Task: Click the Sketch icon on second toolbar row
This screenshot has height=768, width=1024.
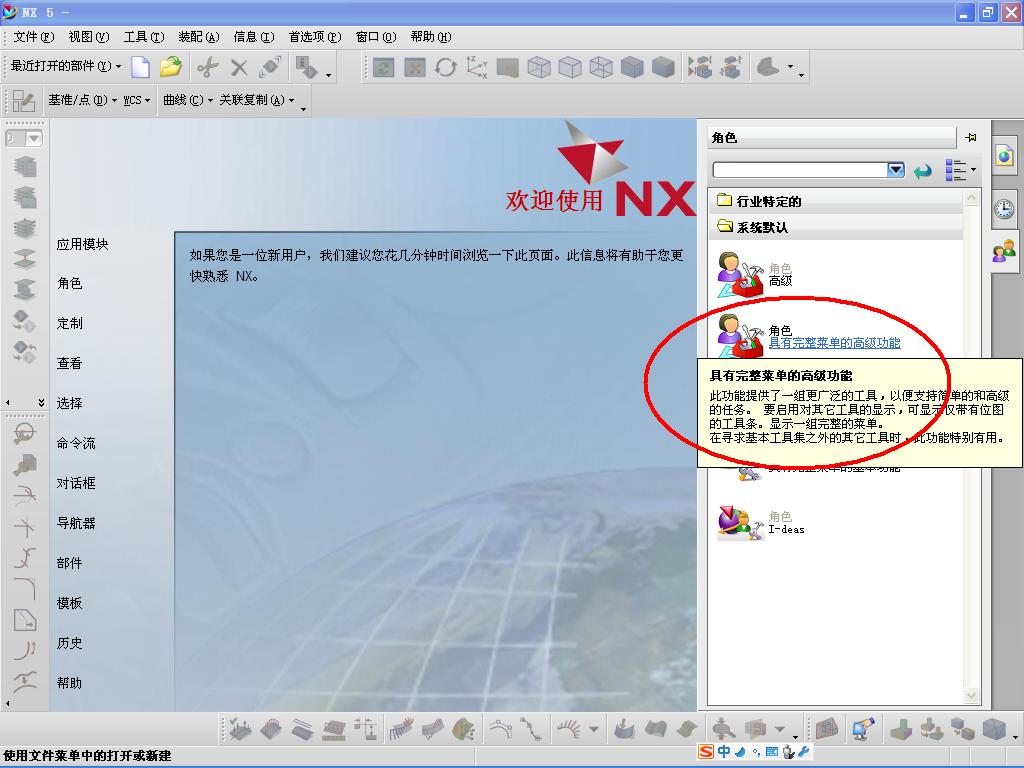Action: coord(24,101)
